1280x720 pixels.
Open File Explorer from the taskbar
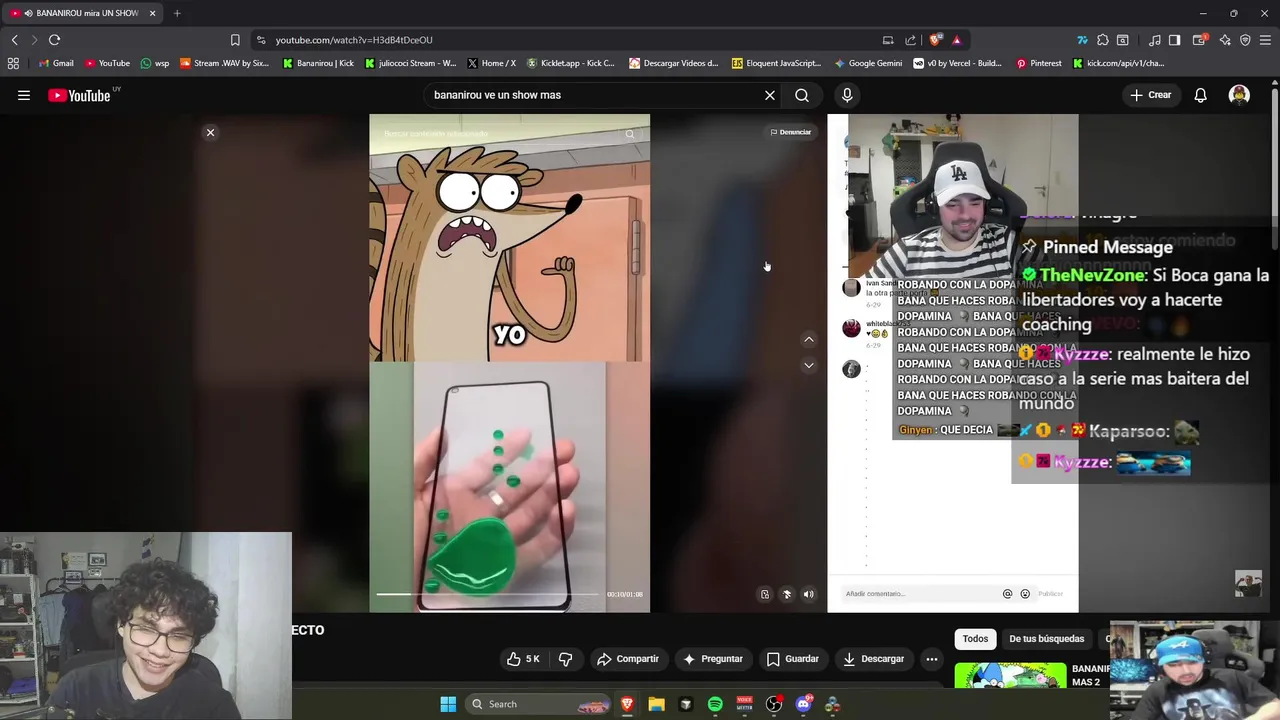(x=656, y=704)
